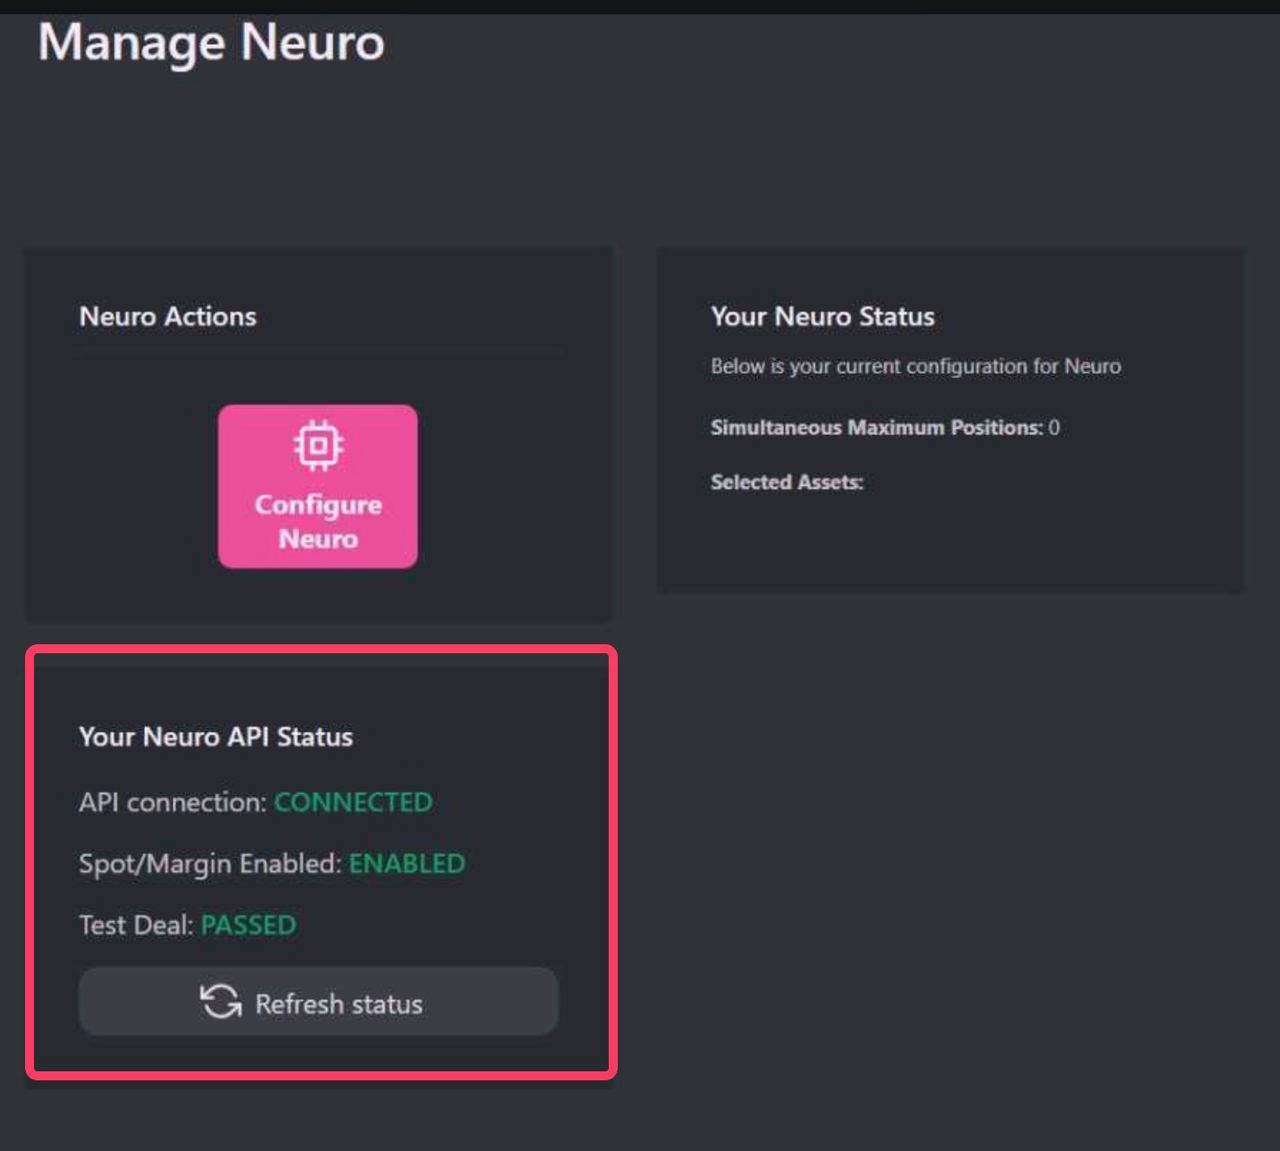Screen dimensions: 1280x1151
Task: Click the green ENABLED status text
Action: (x=407, y=863)
